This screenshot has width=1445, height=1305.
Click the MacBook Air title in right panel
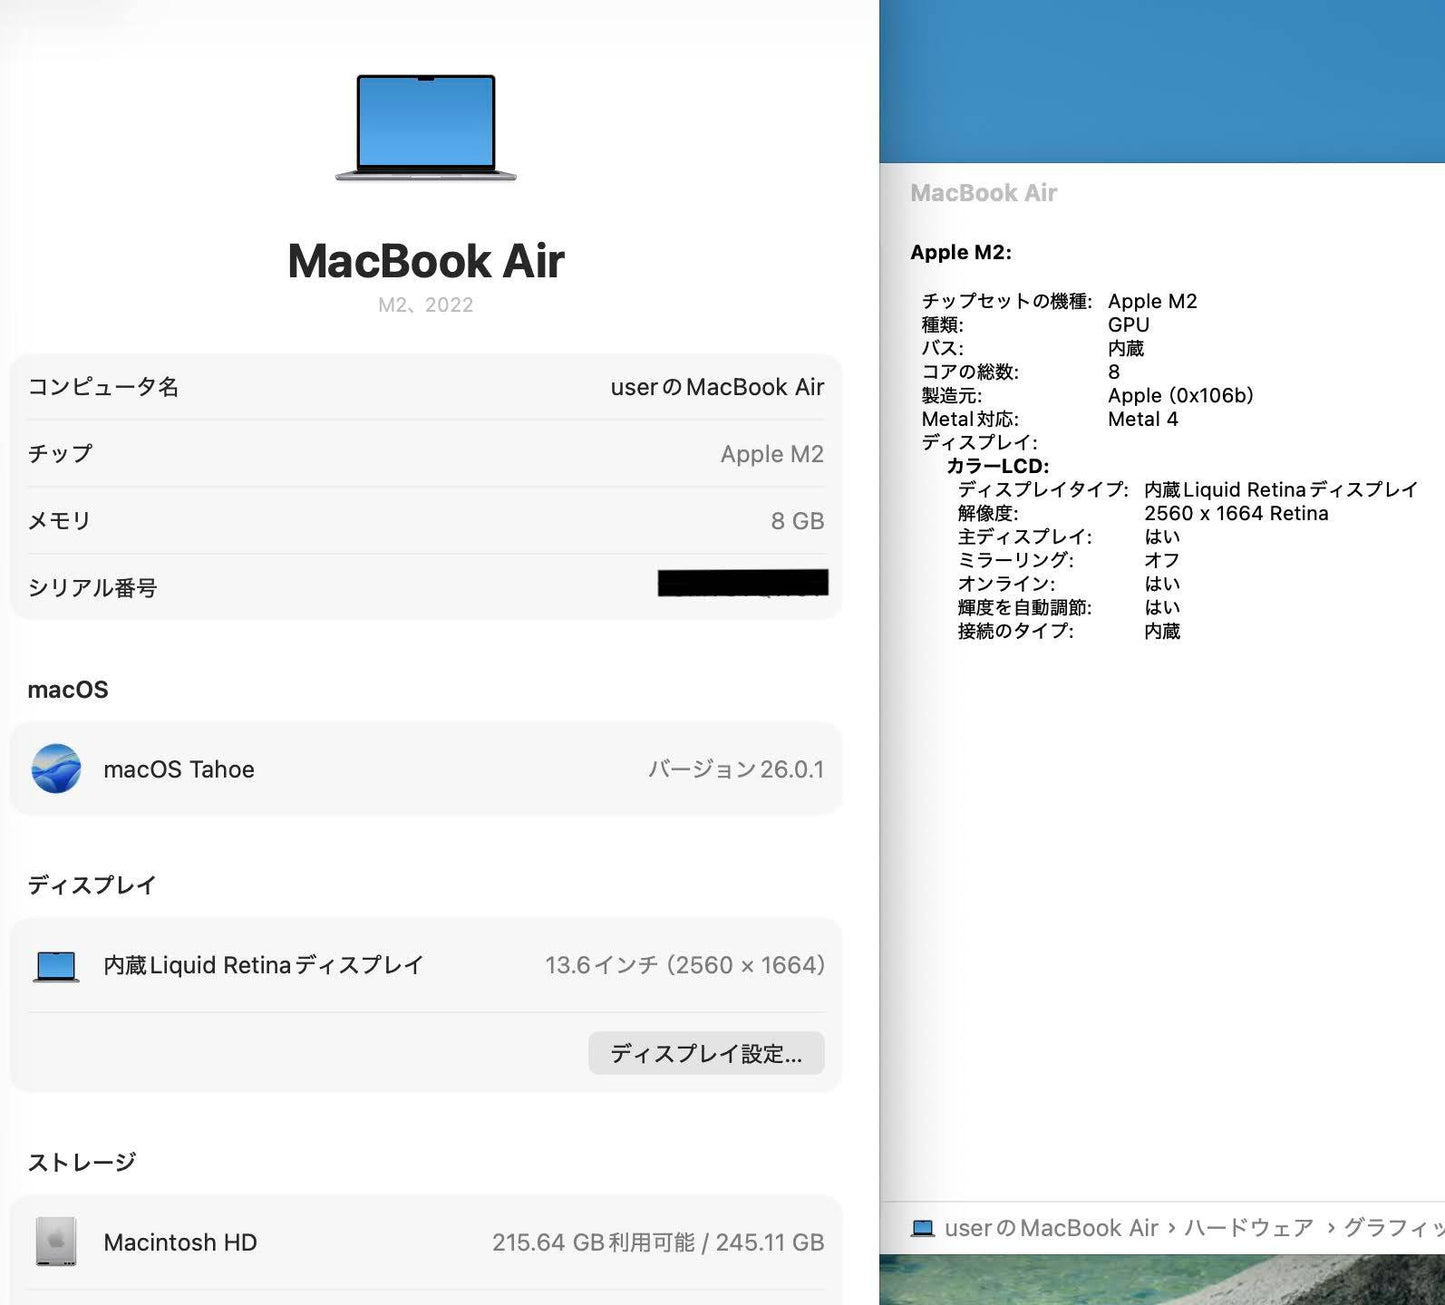point(984,192)
